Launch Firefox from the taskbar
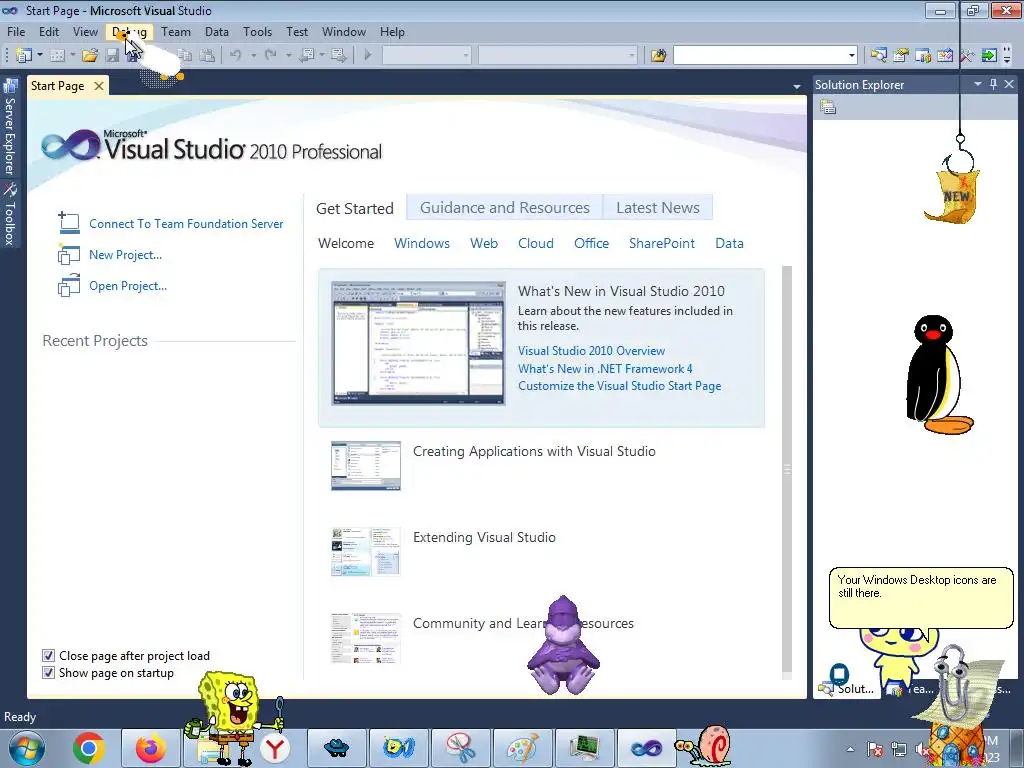The image size is (1024, 768). (150, 748)
